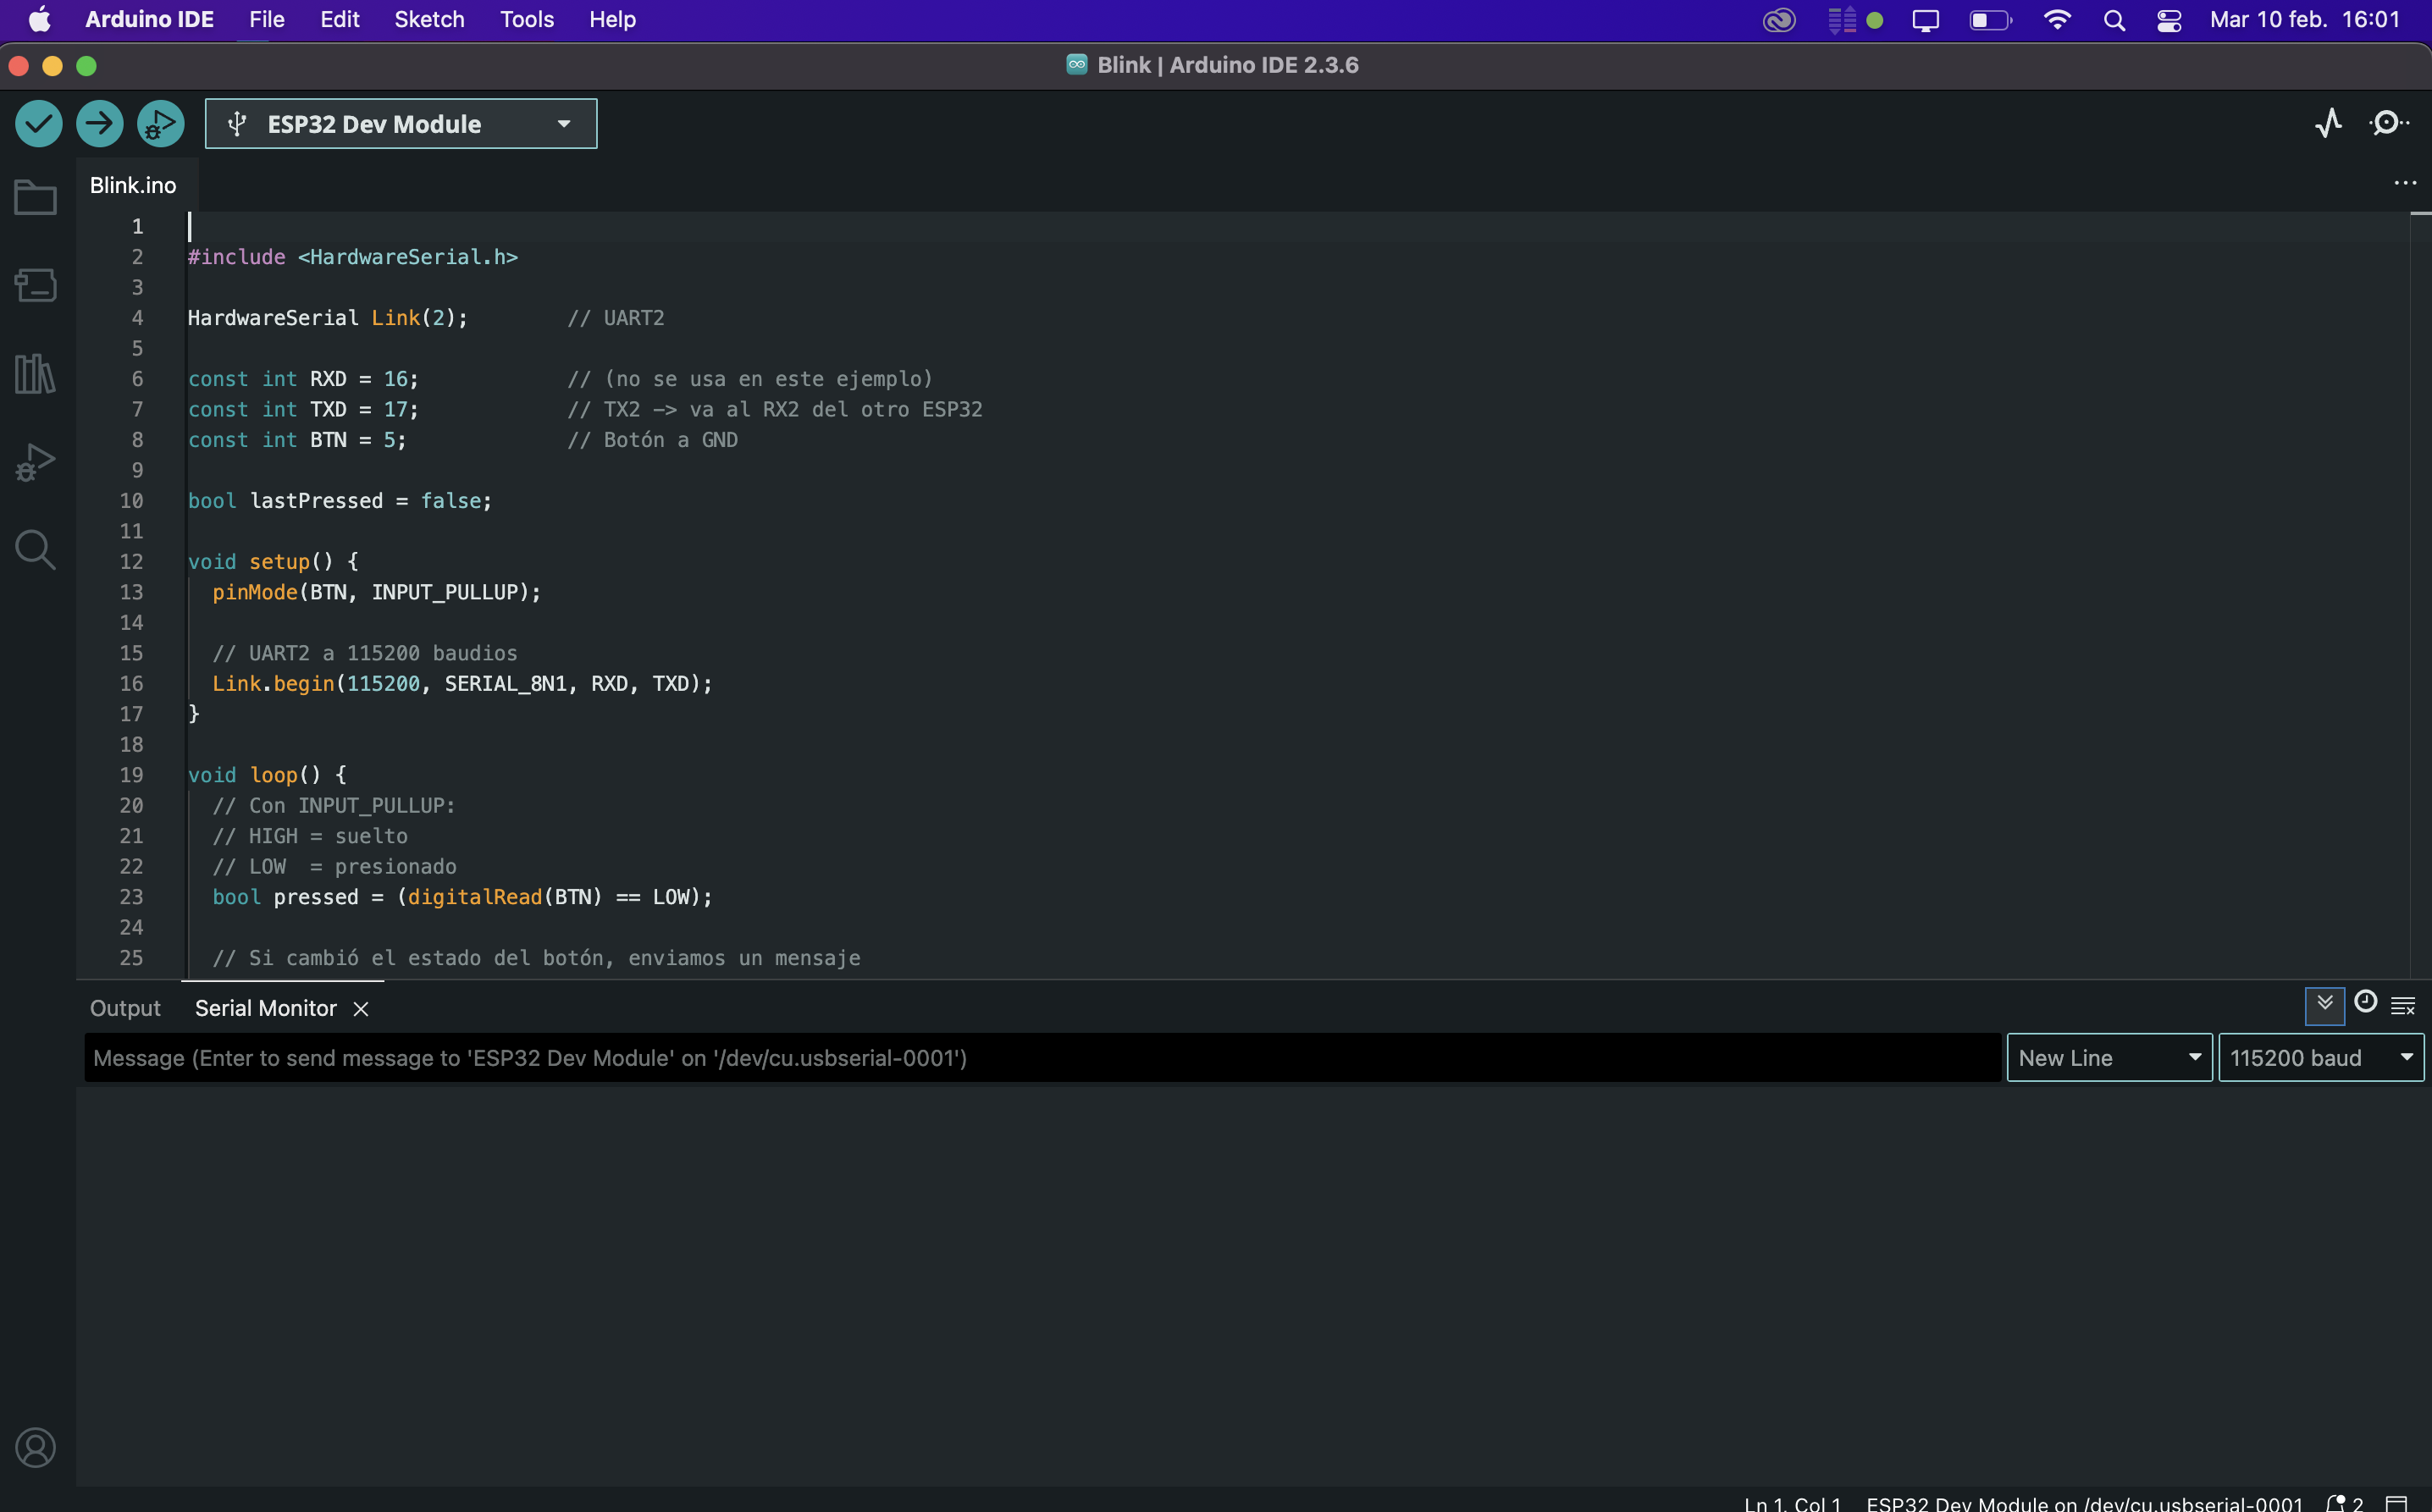Click the Serial Monitor message input field
The image size is (2432, 1512).
[x=1040, y=1058]
